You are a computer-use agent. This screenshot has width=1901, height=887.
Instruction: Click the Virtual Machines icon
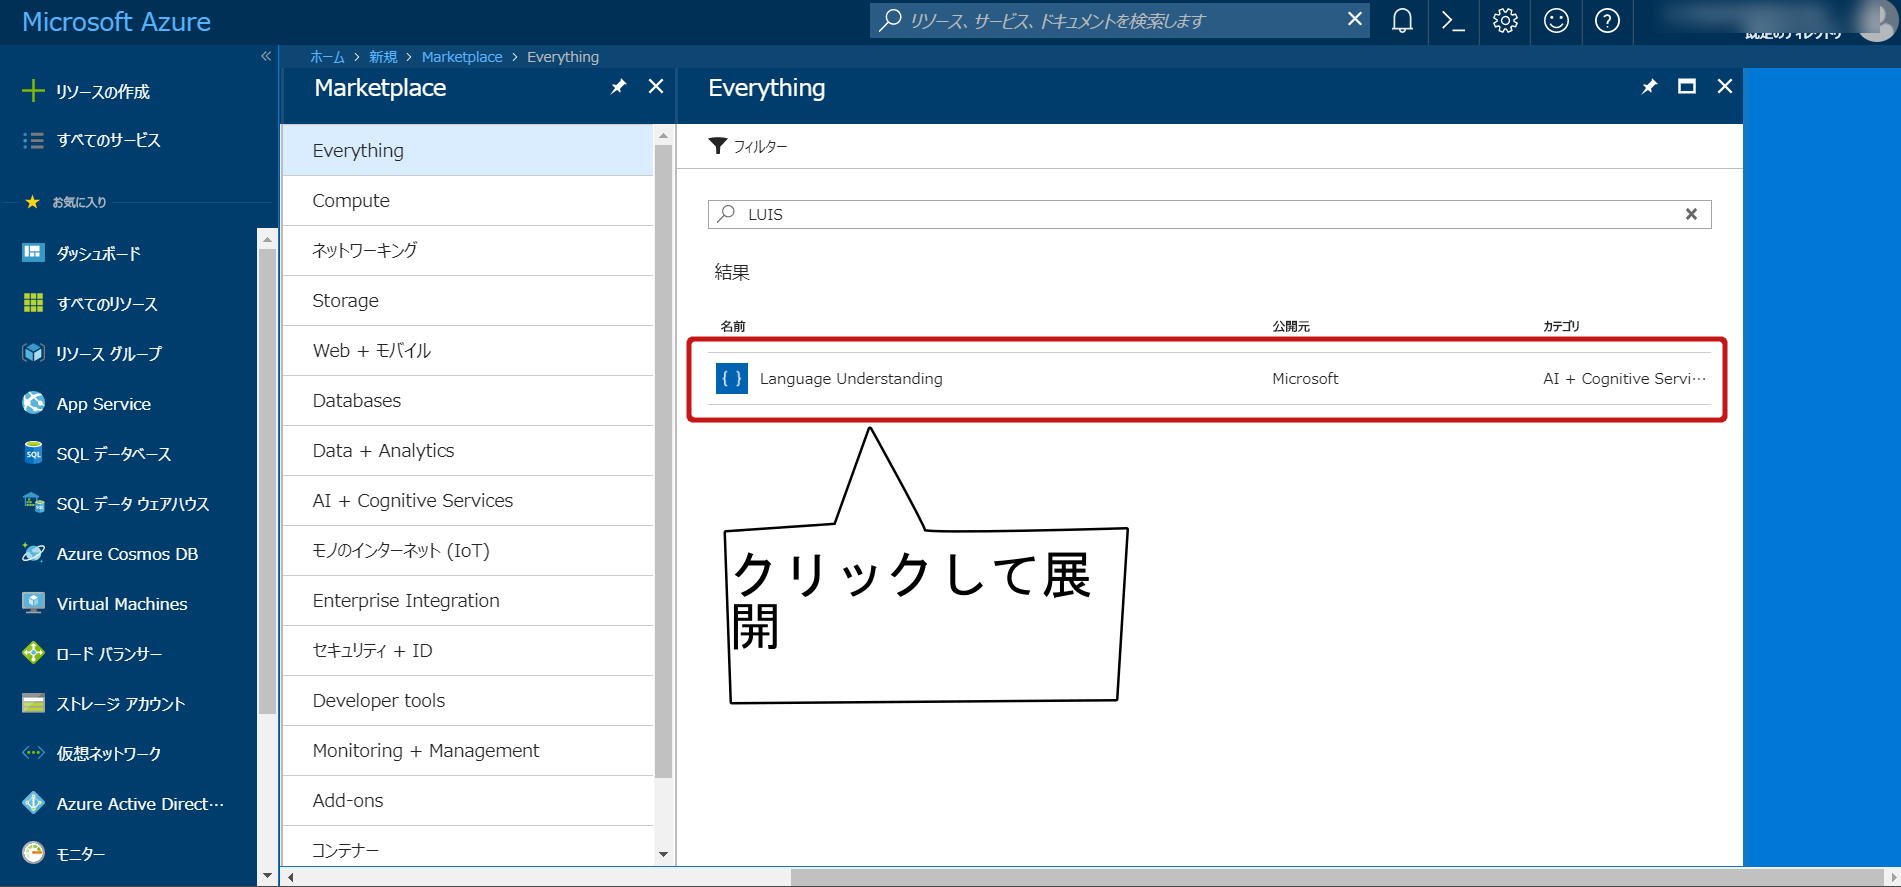[33, 603]
